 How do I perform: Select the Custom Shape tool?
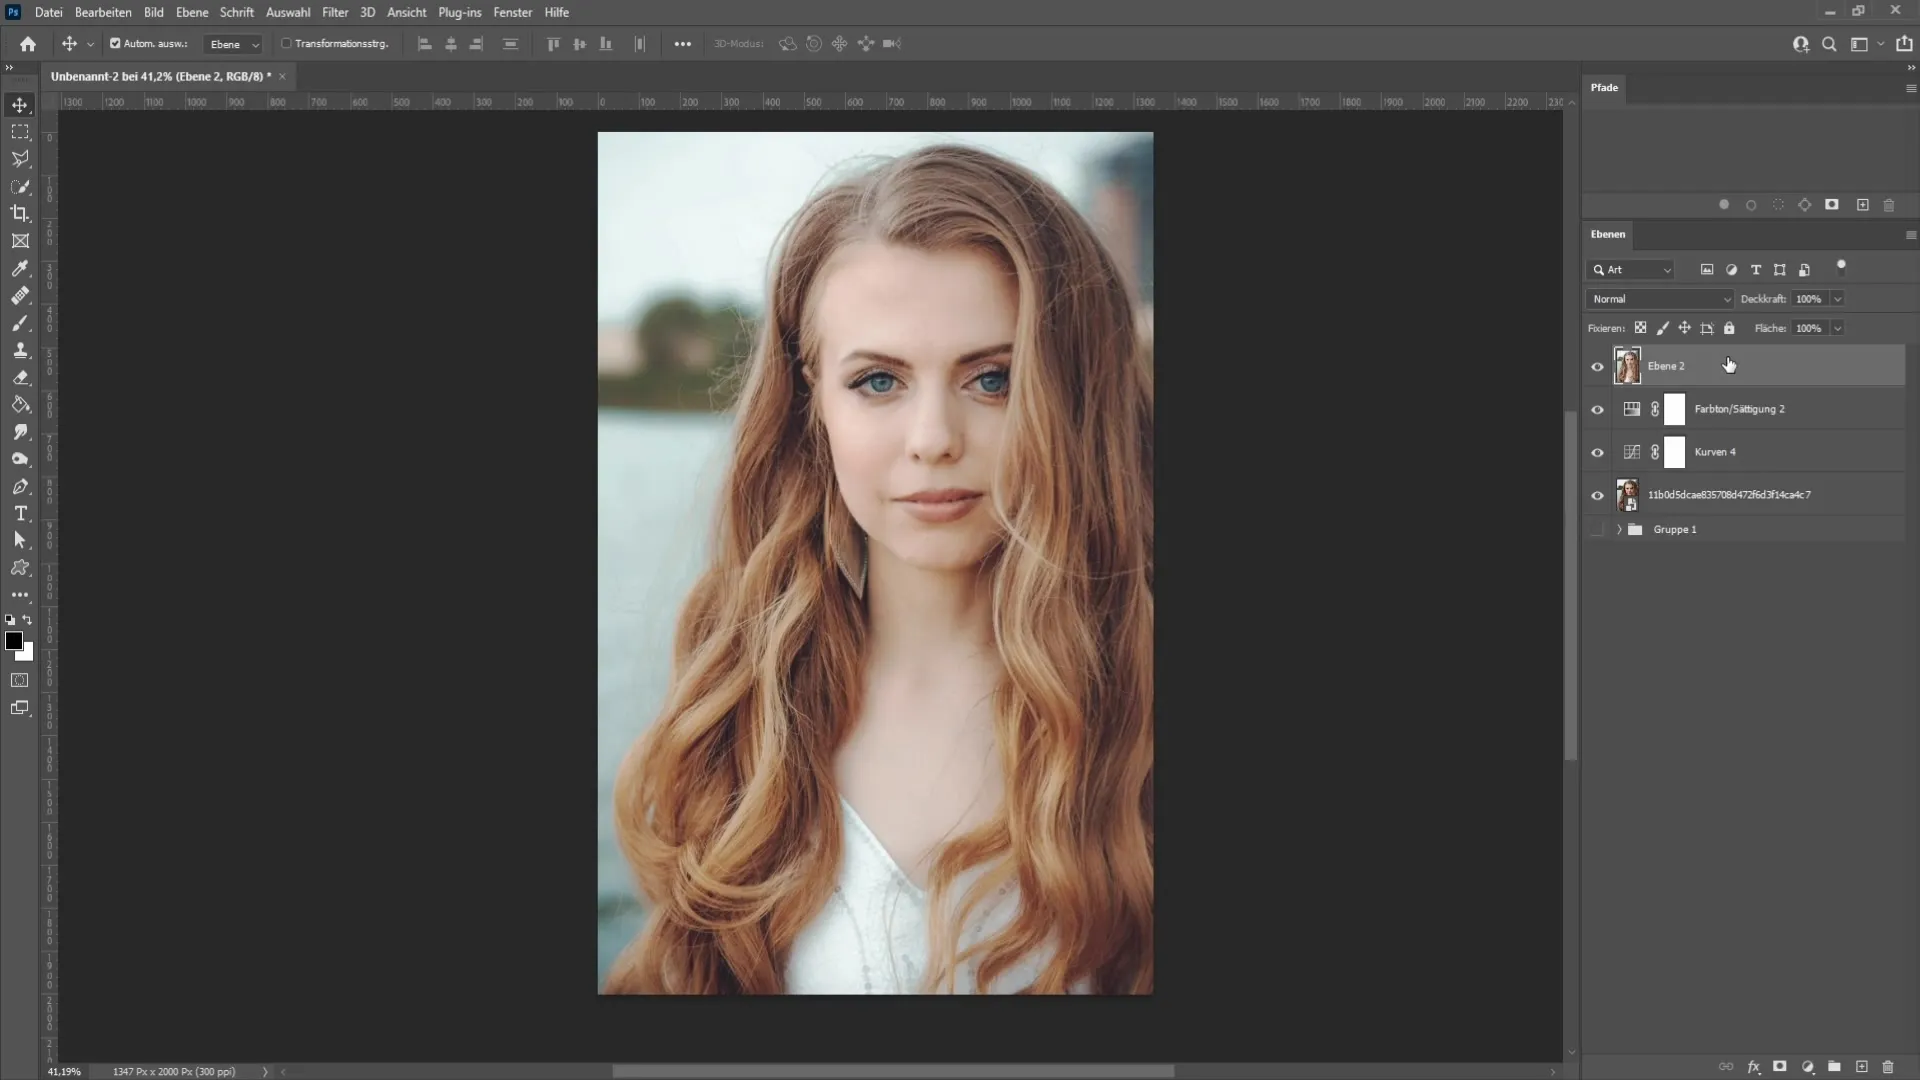click(20, 567)
